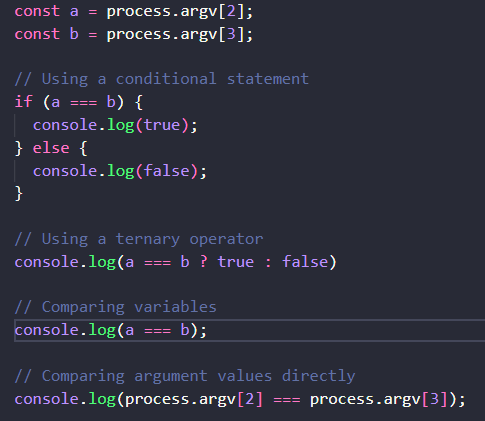The image size is (485, 421).
Task: Click the comment '// Comparing variables'
Action: tap(116, 307)
